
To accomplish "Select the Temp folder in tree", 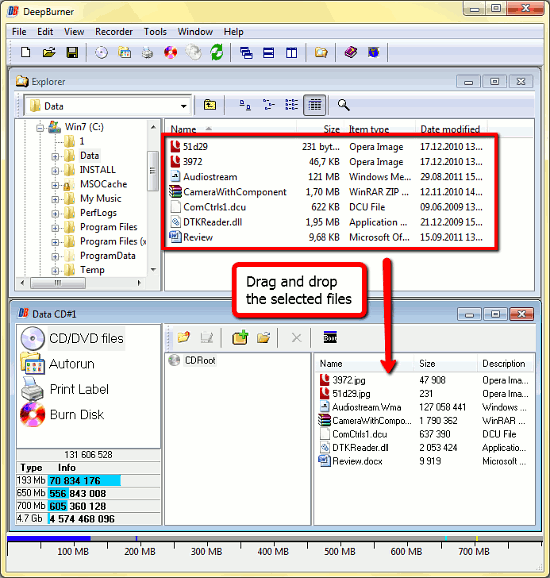I will coord(92,270).
